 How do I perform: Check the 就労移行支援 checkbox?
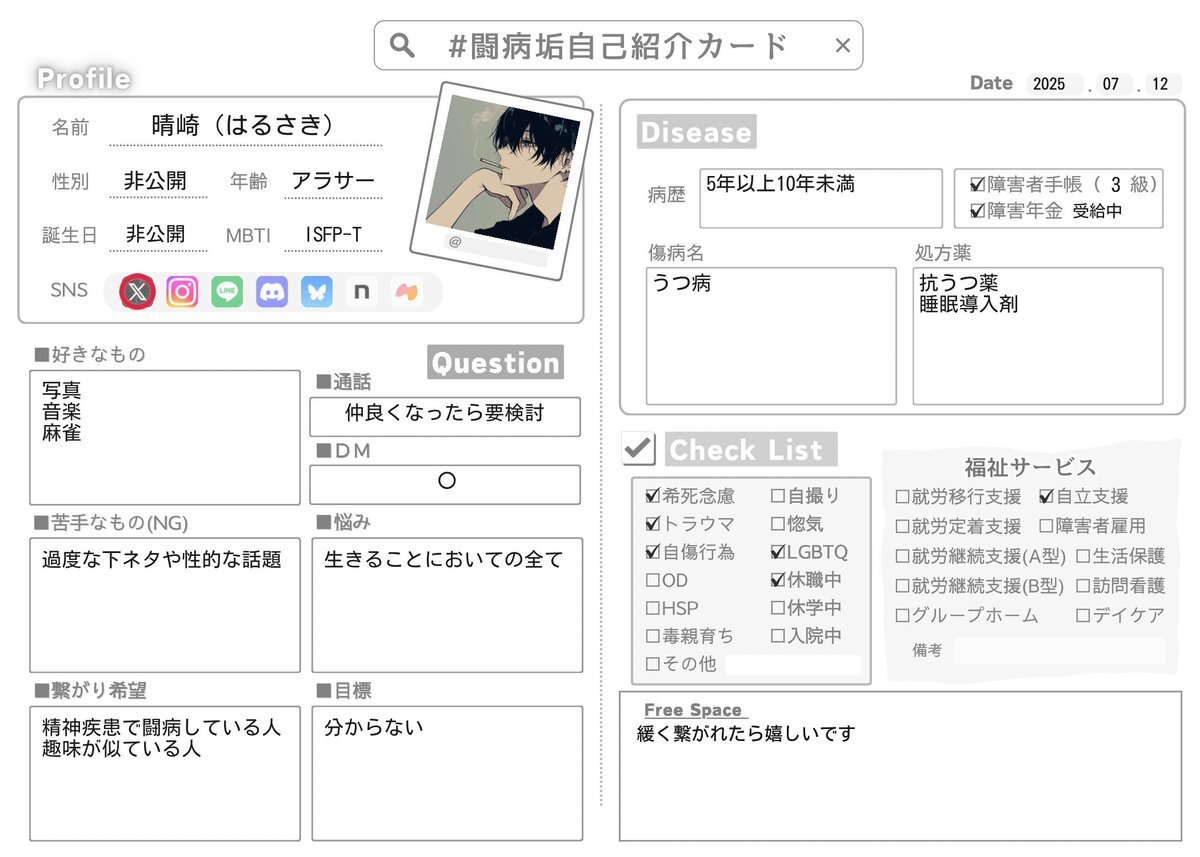[903, 497]
